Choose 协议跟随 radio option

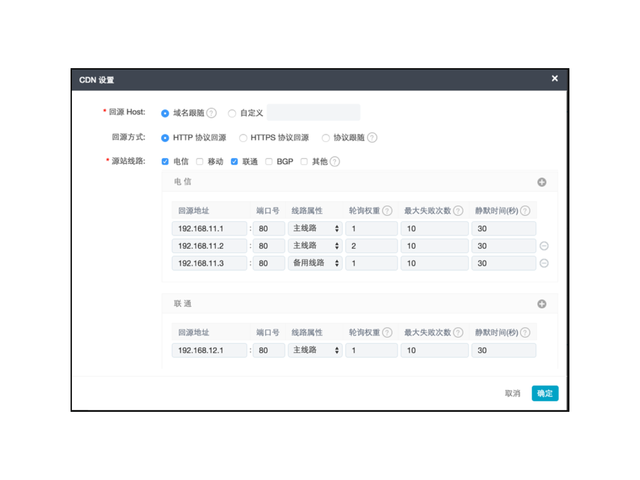tap(326, 138)
